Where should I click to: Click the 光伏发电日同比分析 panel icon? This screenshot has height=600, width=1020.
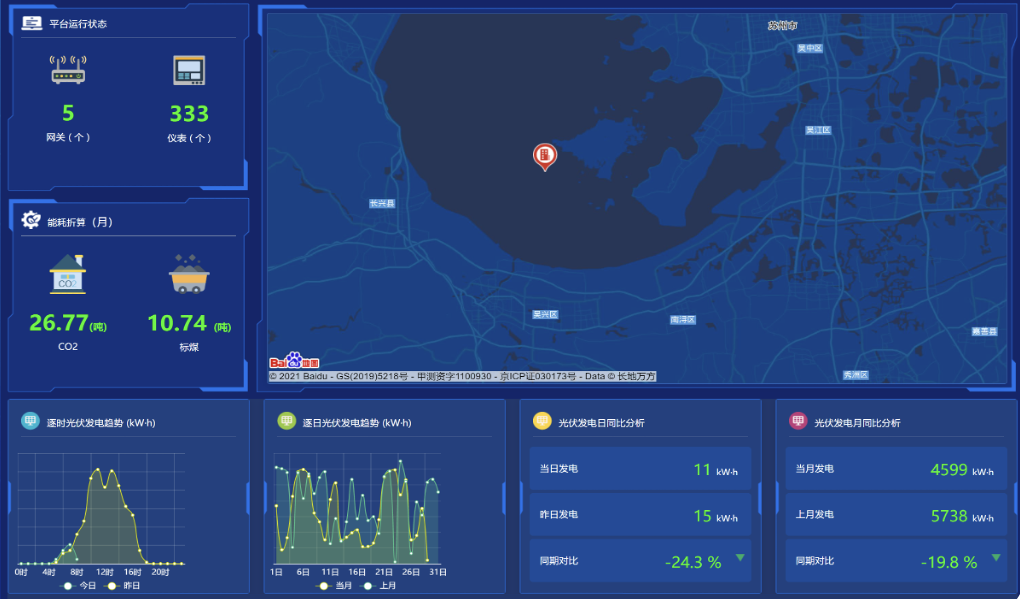coord(542,422)
